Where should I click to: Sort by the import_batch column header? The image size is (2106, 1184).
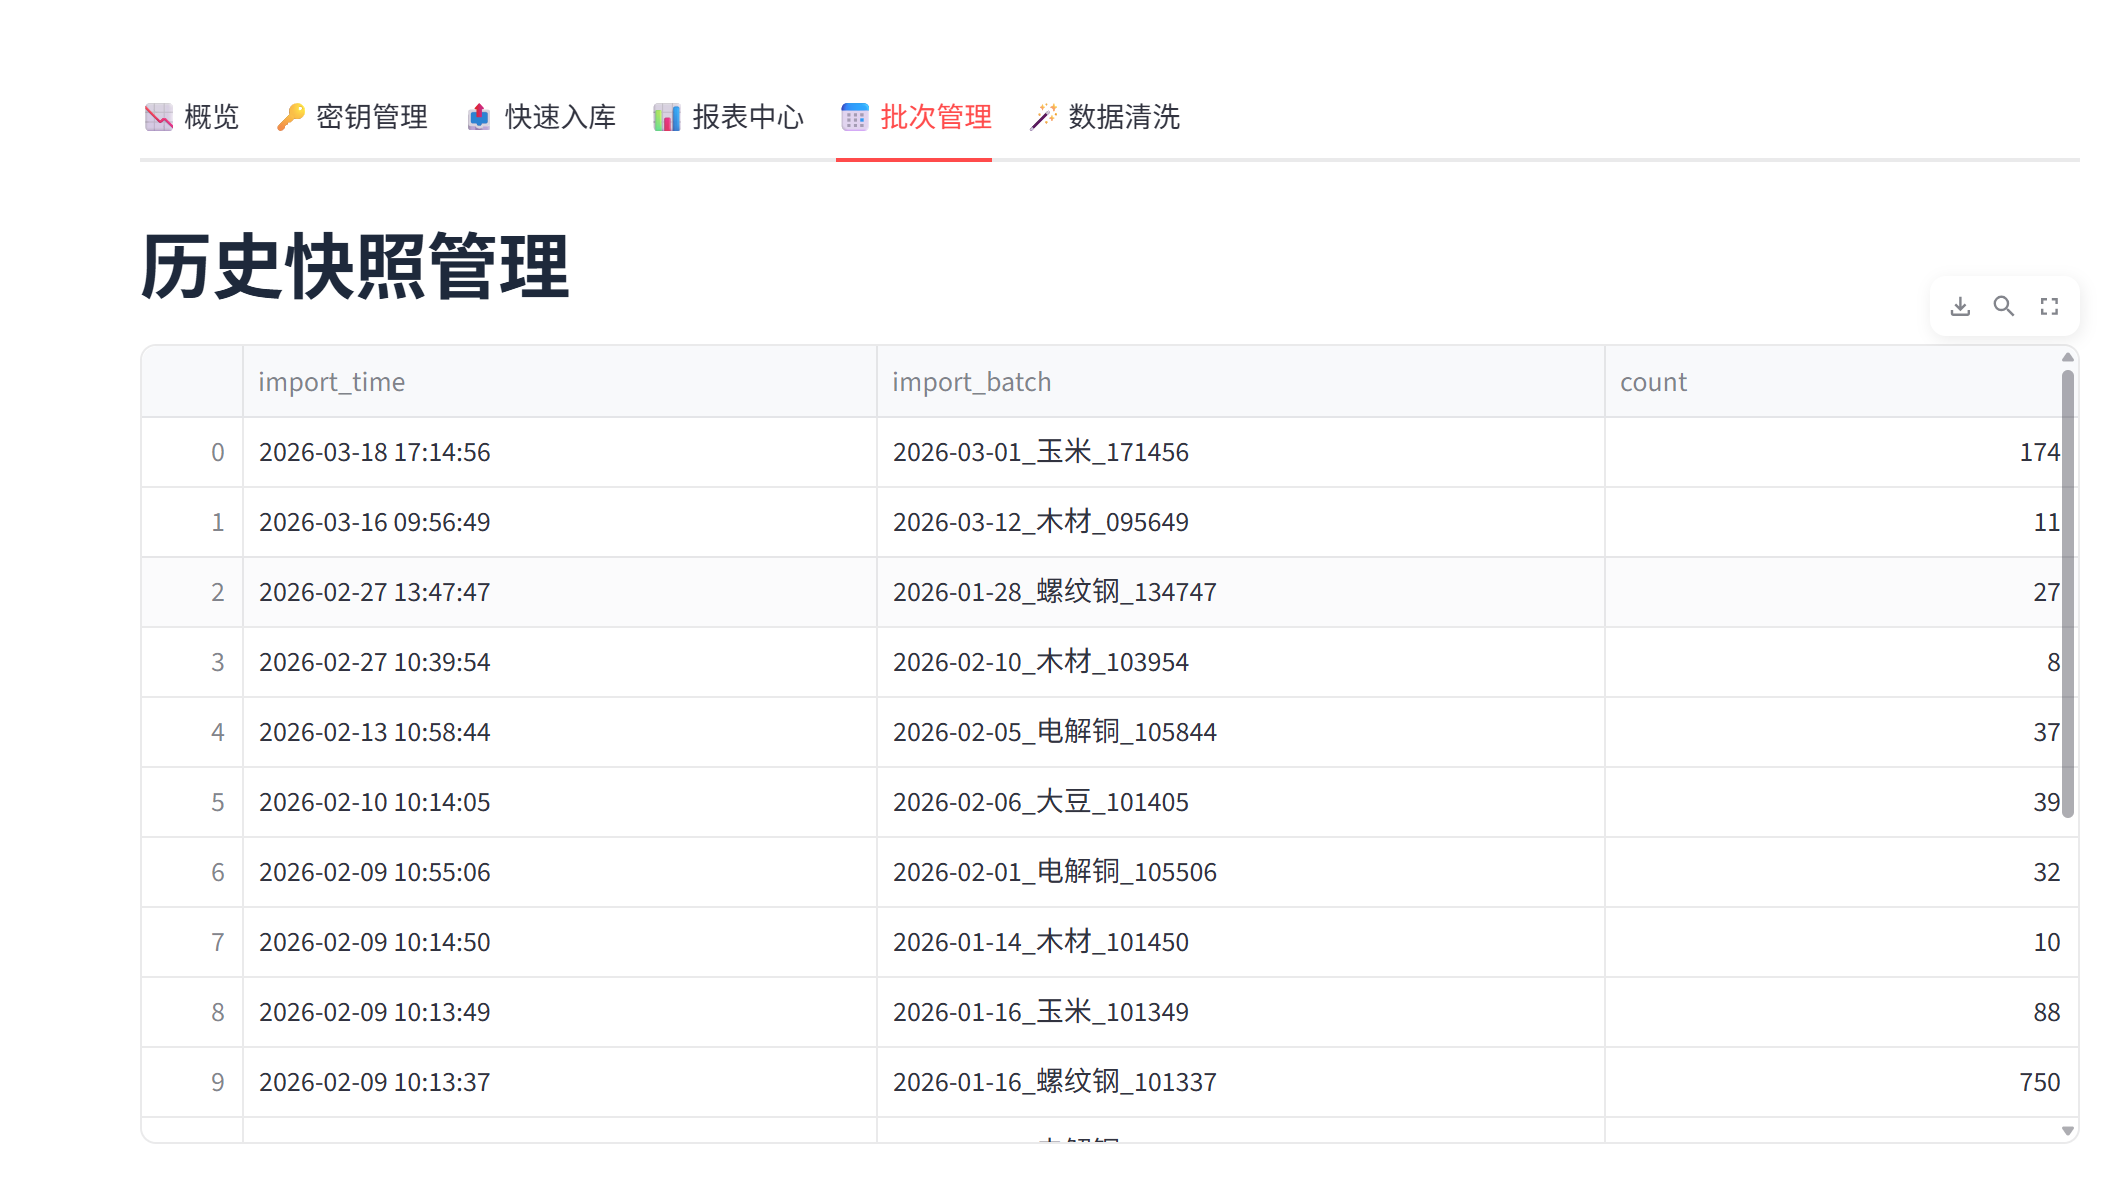(1241, 382)
